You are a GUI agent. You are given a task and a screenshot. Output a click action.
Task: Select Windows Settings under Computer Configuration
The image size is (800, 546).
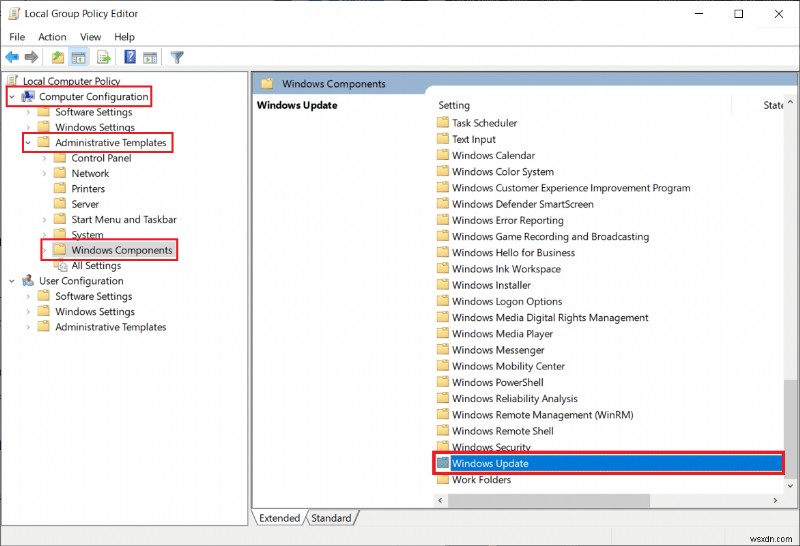95,127
